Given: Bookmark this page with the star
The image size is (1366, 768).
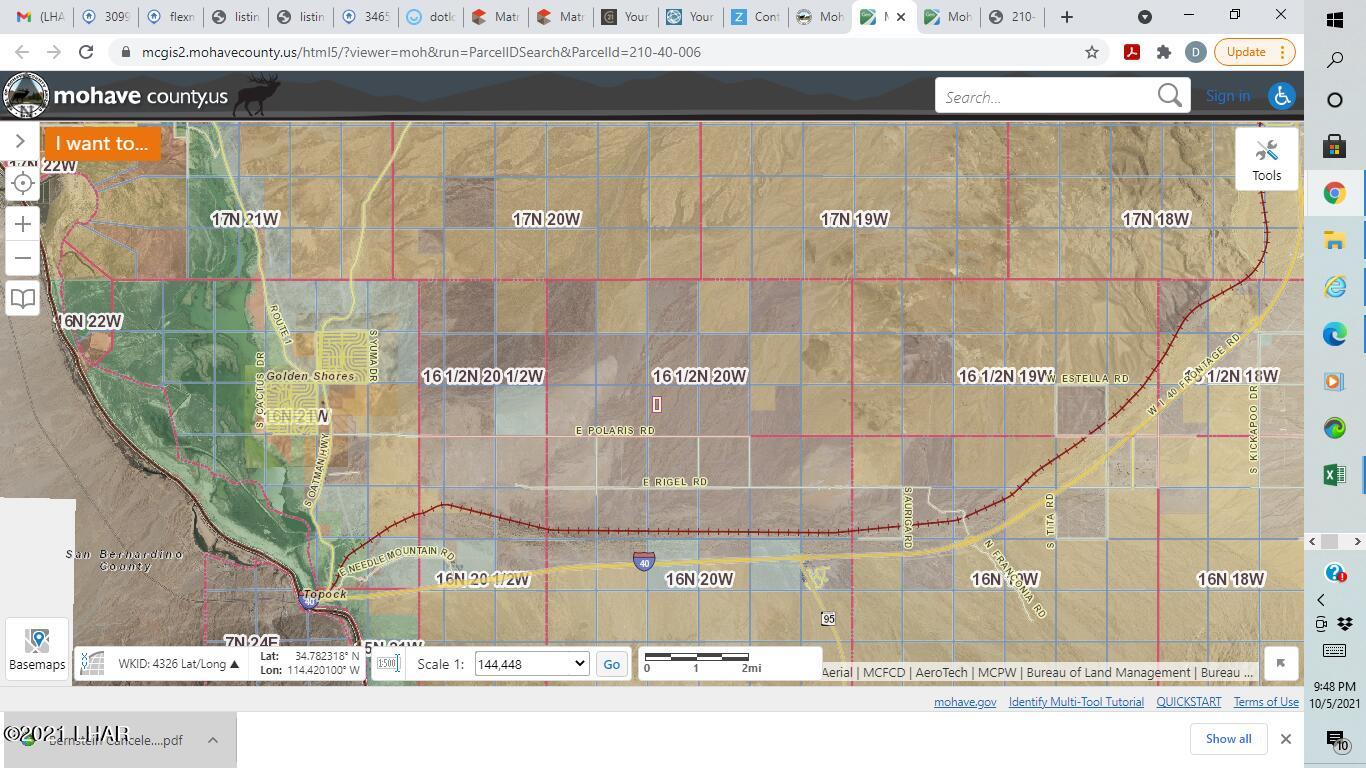Looking at the screenshot, I should click(x=1092, y=52).
